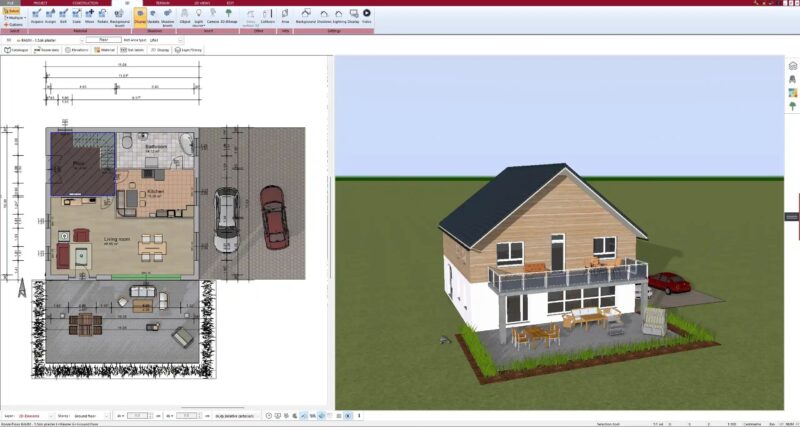
Task: Toggle the Options setting under Select
Action: [x=14, y=24]
